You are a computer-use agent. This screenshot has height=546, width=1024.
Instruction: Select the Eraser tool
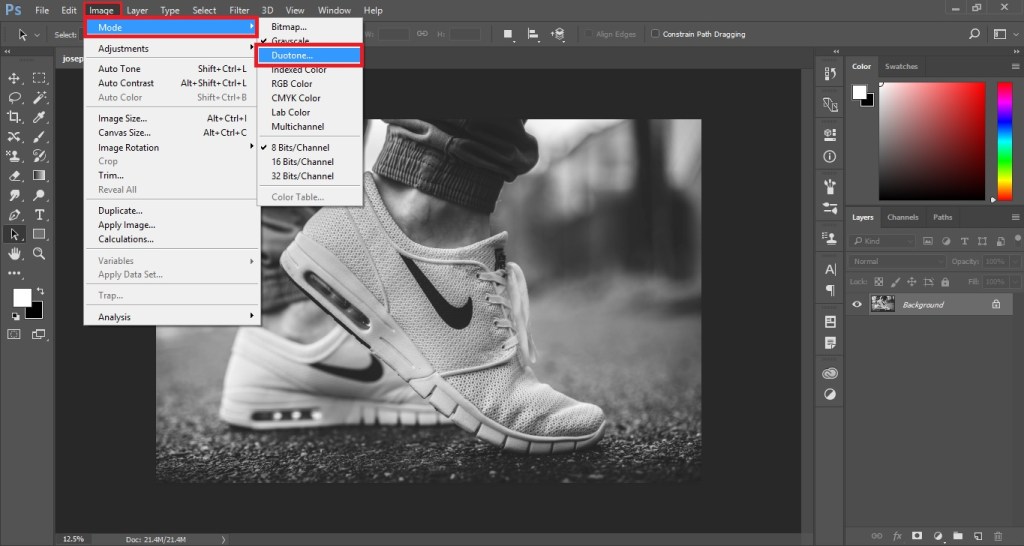pyautogui.click(x=14, y=176)
